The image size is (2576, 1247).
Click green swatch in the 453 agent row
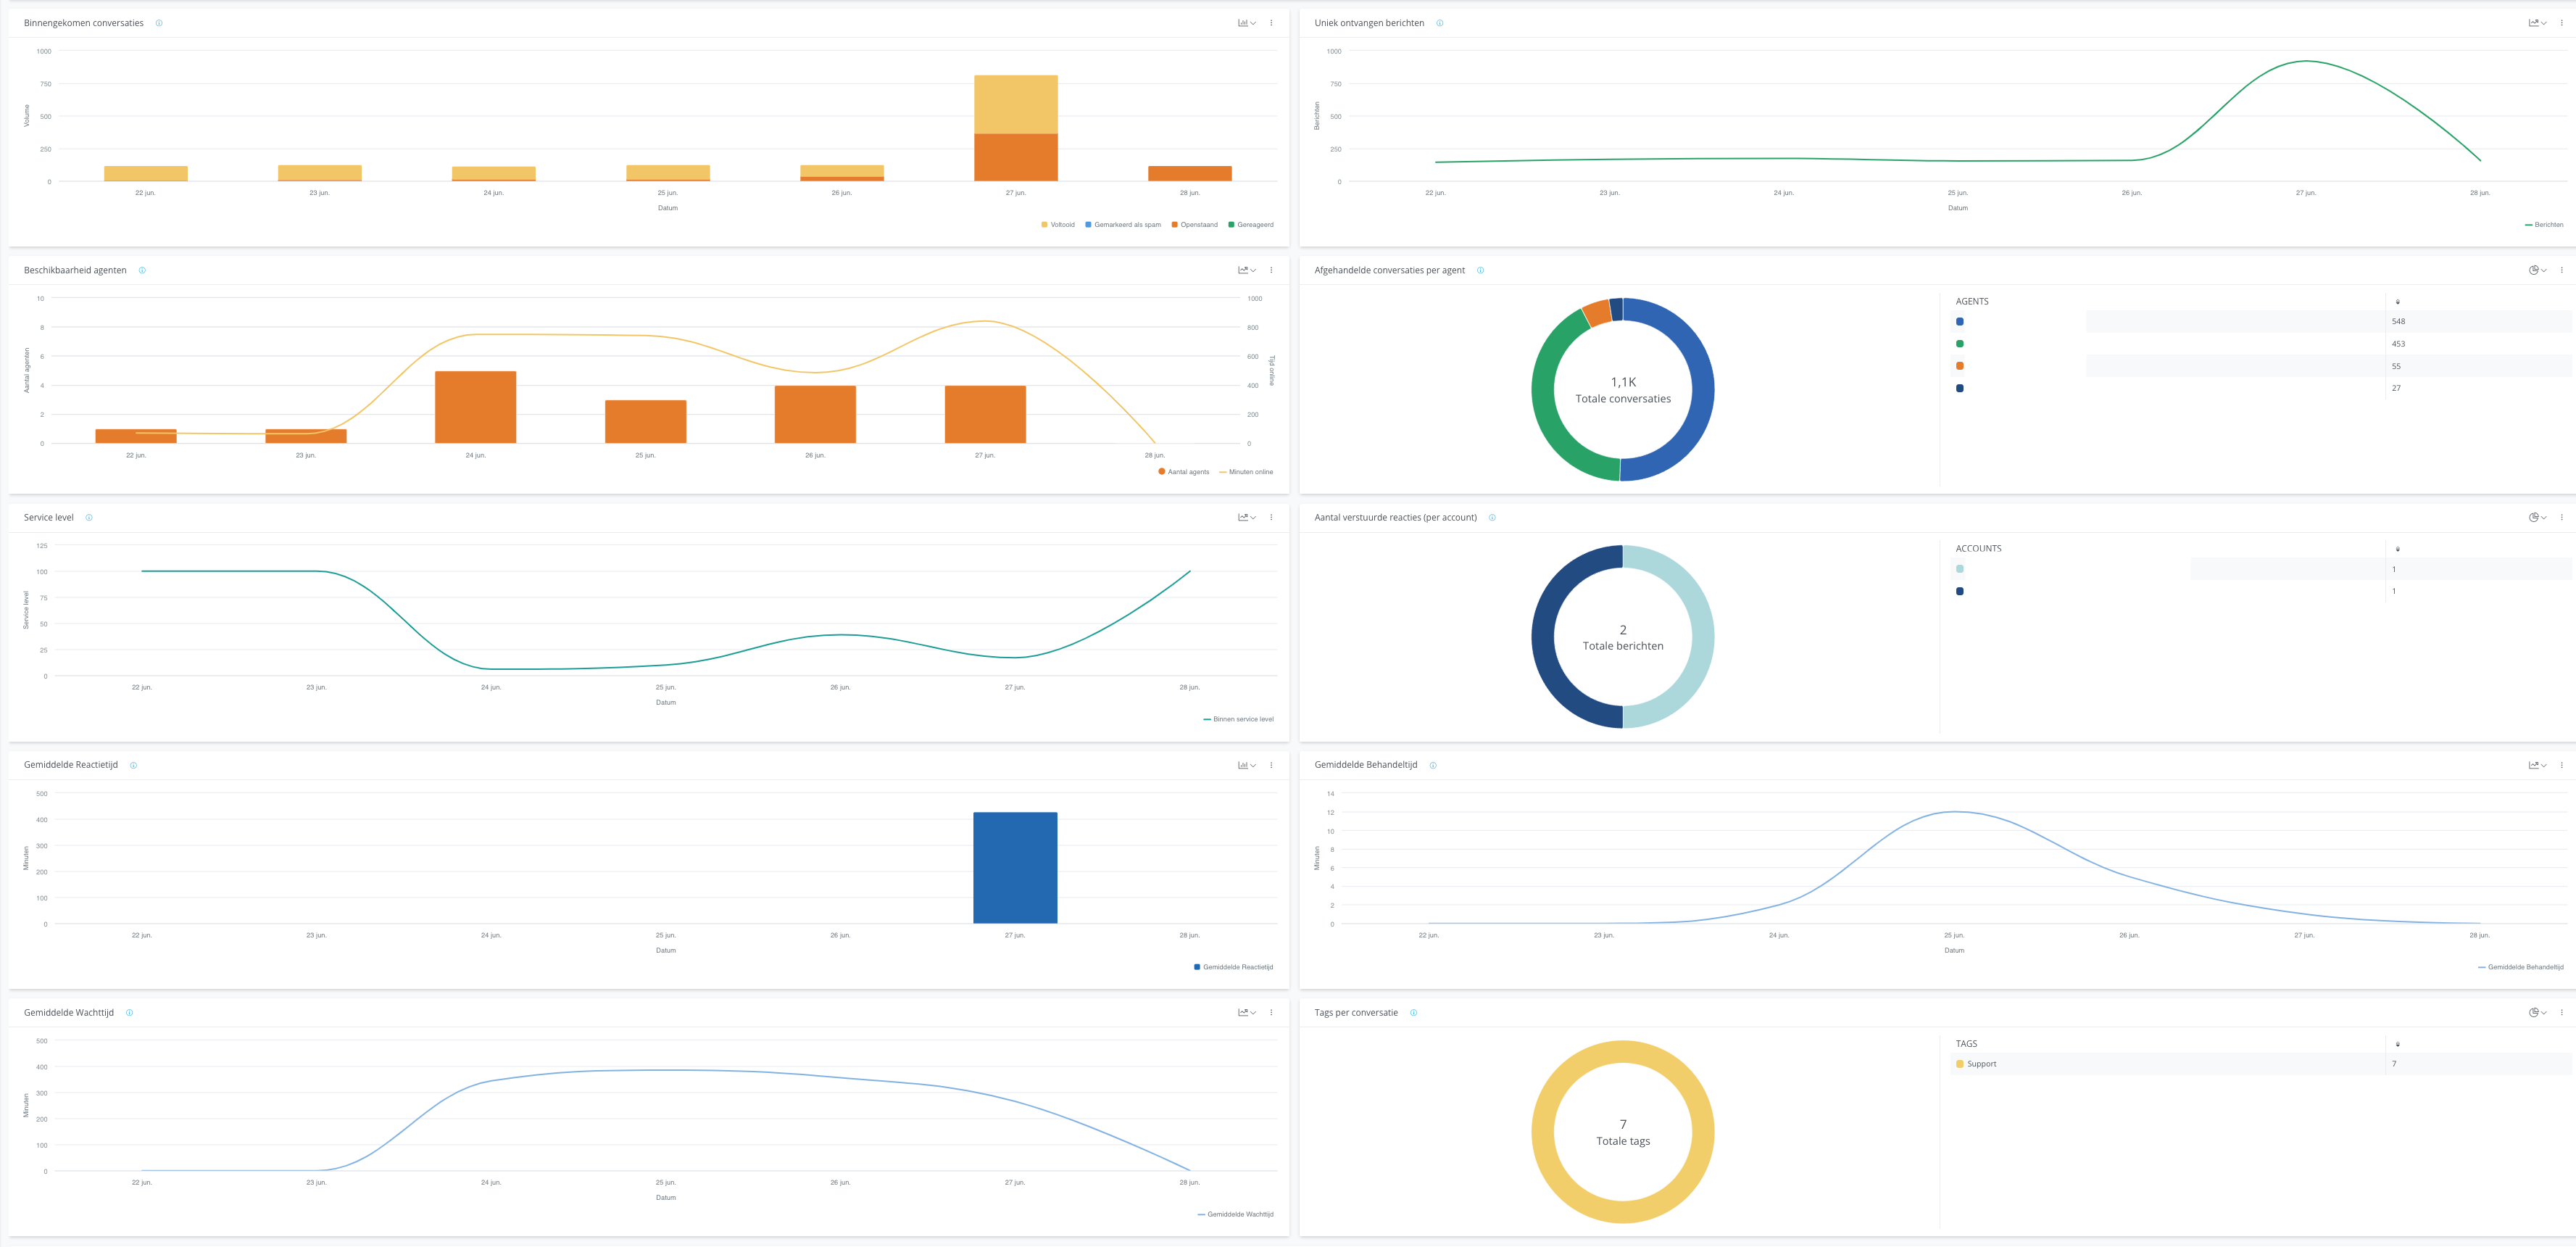coord(1960,344)
